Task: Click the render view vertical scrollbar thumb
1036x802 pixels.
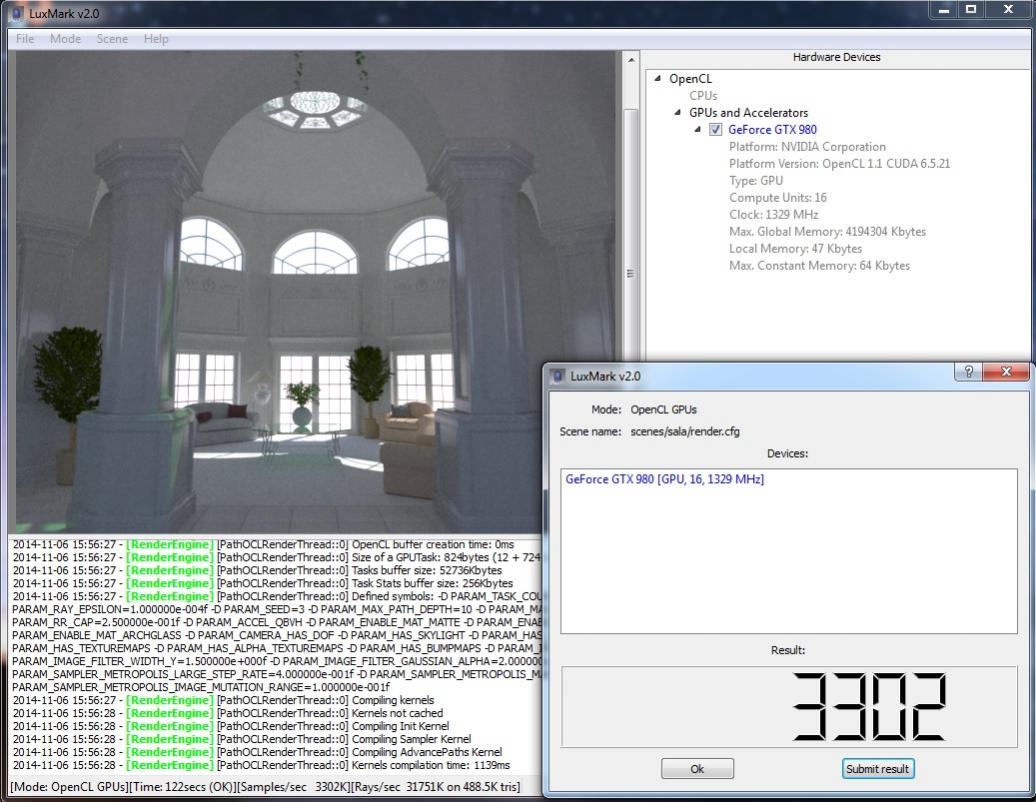Action: click(630, 273)
